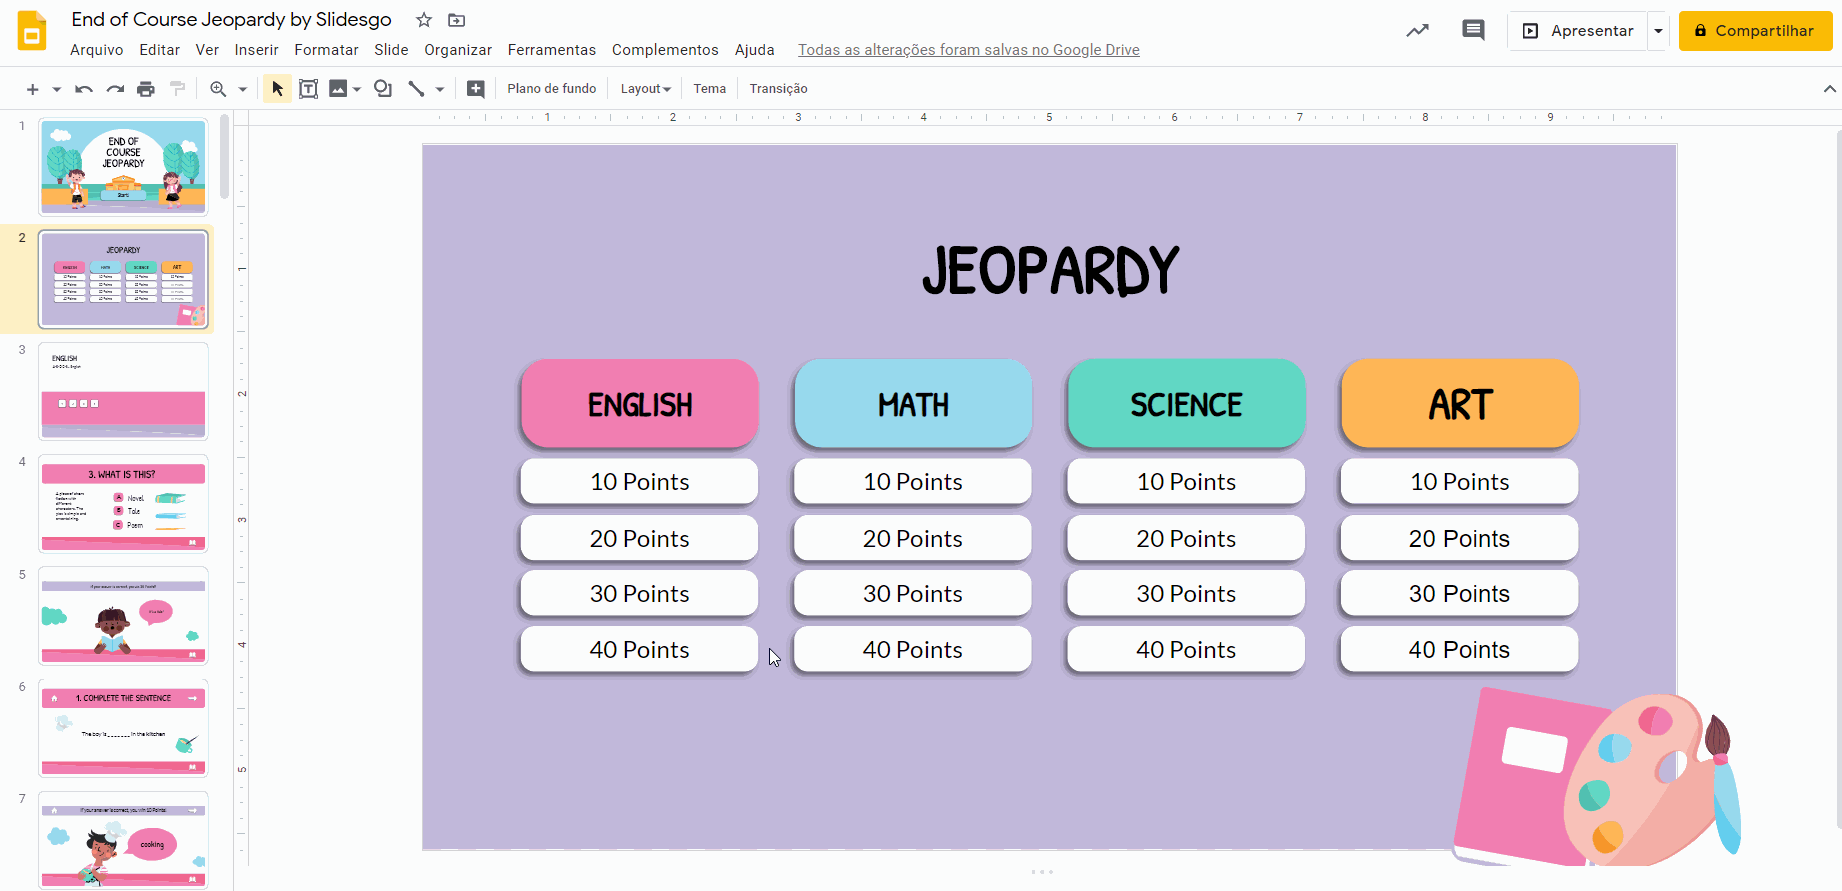Click the insert image icon

point(338,89)
